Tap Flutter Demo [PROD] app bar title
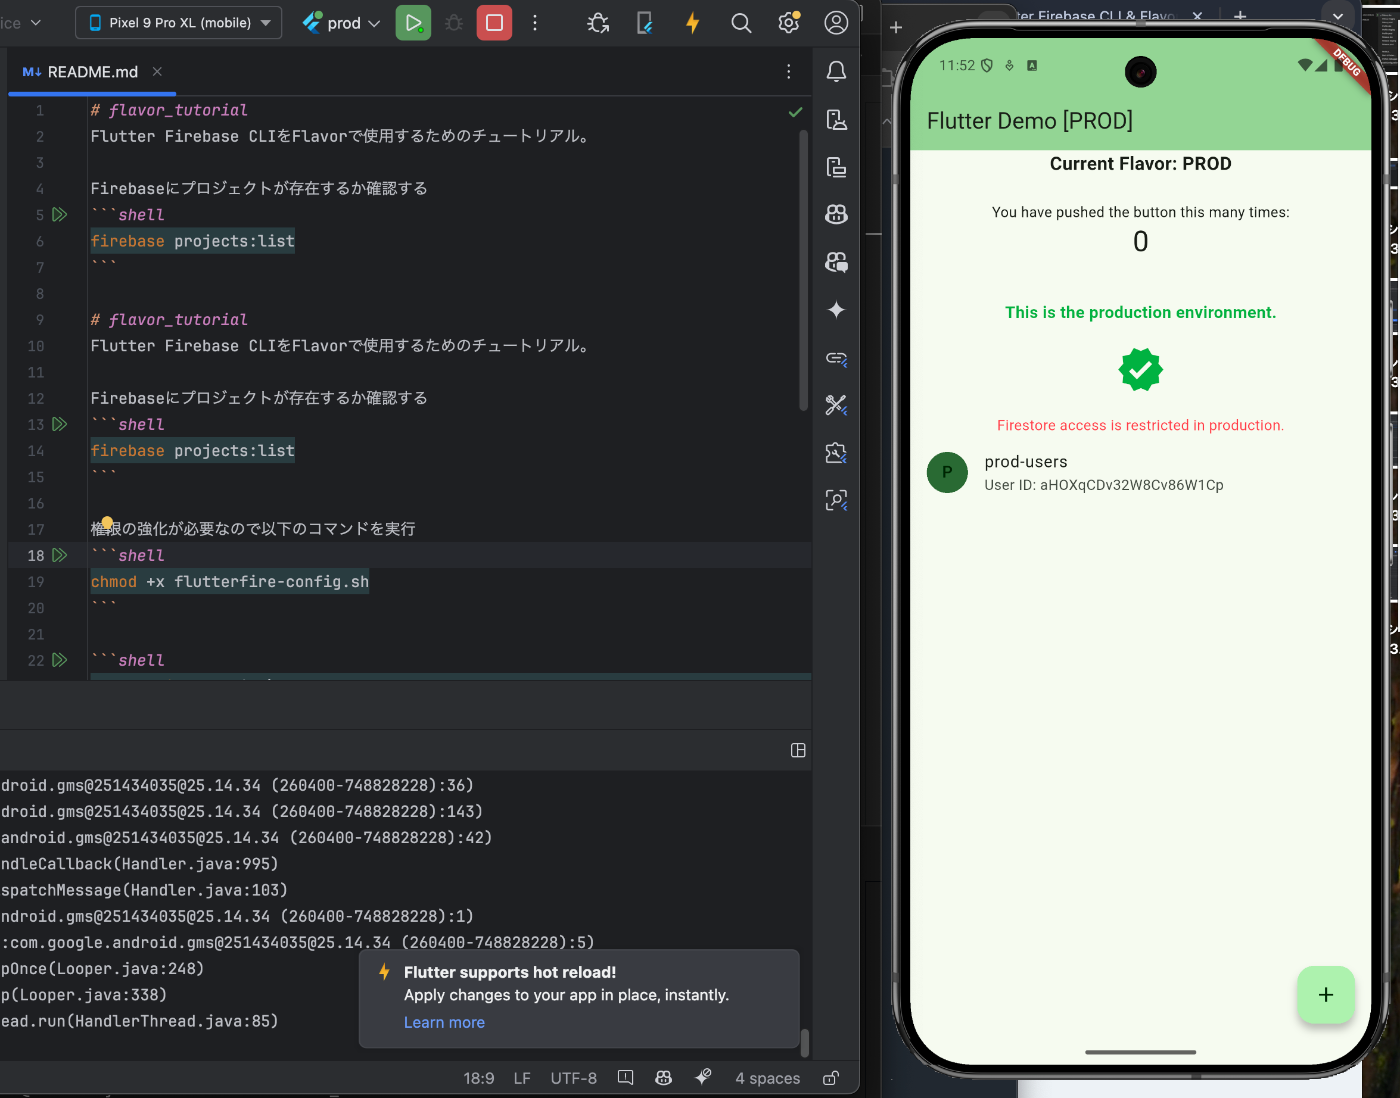 click(x=1030, y=121)
